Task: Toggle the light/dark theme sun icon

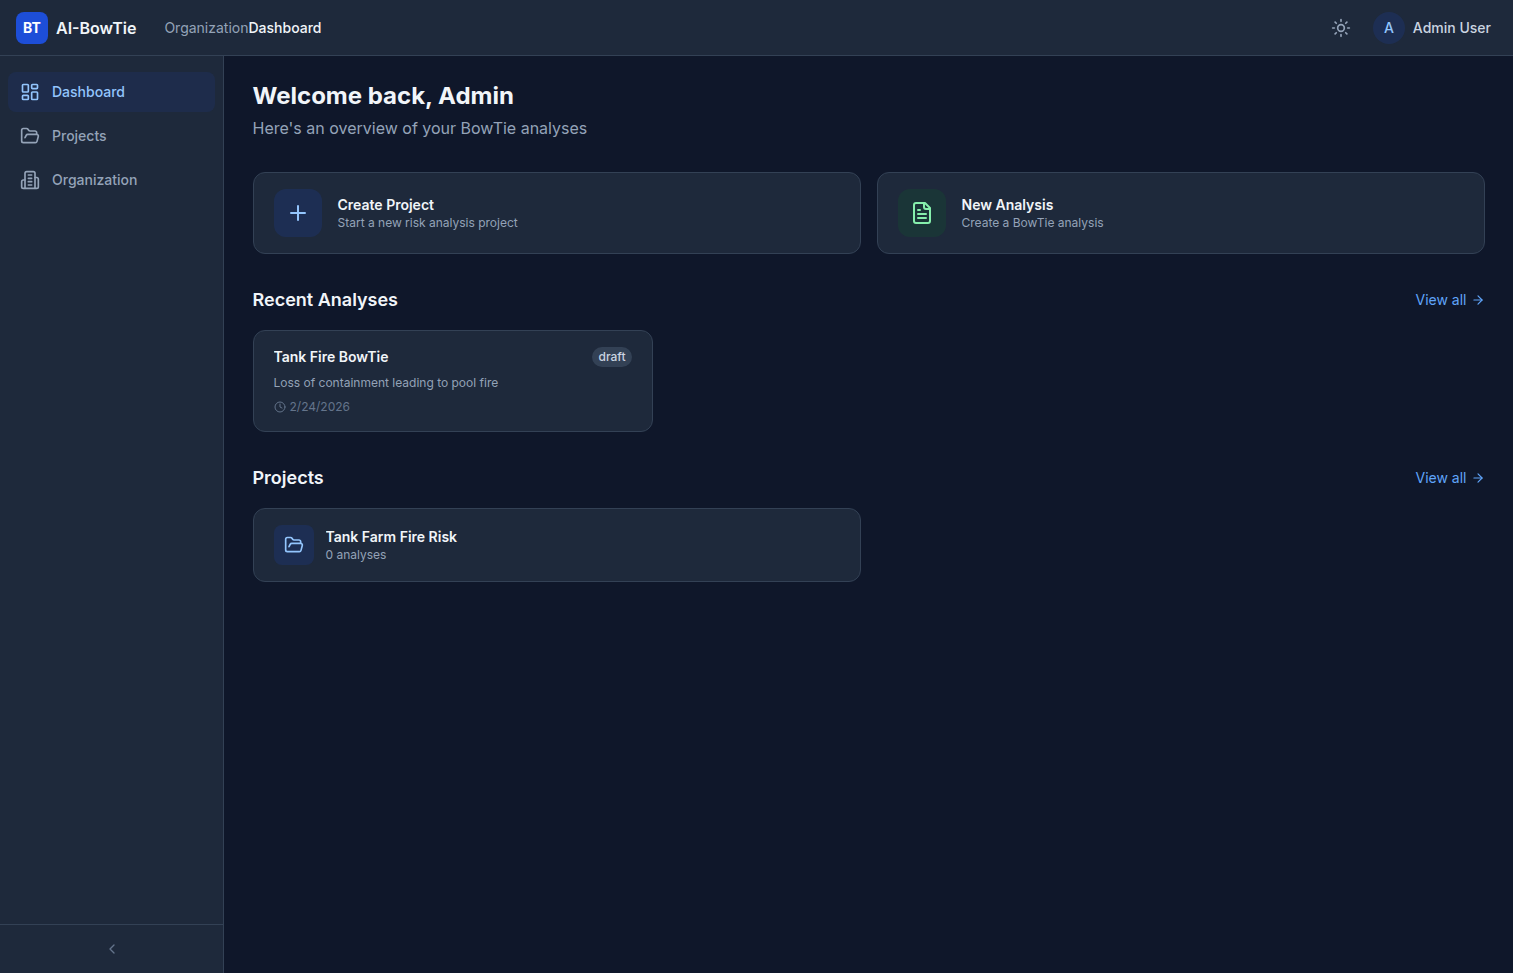Action: 1341,28
